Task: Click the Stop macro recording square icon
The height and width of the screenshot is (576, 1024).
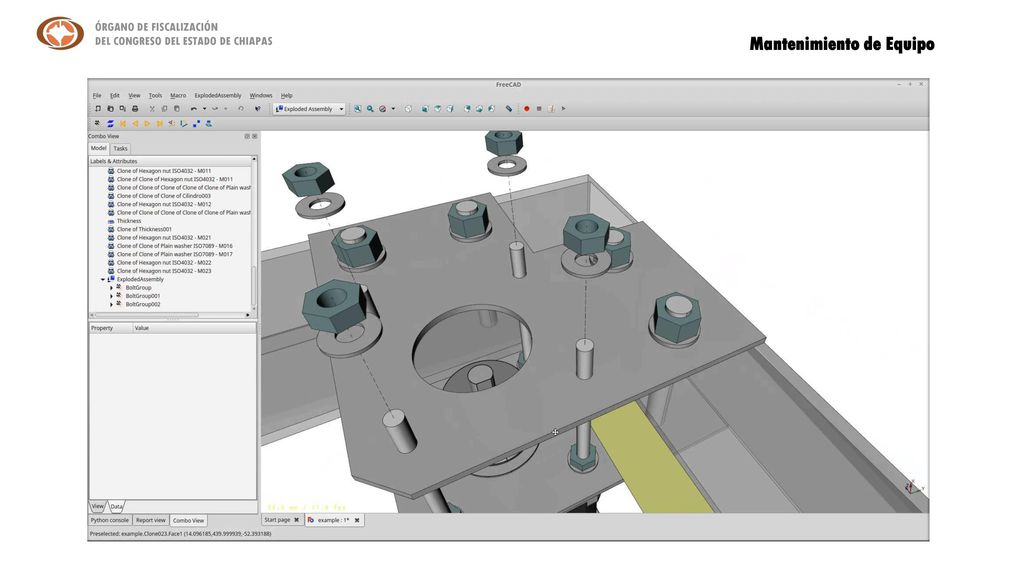Action: [x=539, y=108]
